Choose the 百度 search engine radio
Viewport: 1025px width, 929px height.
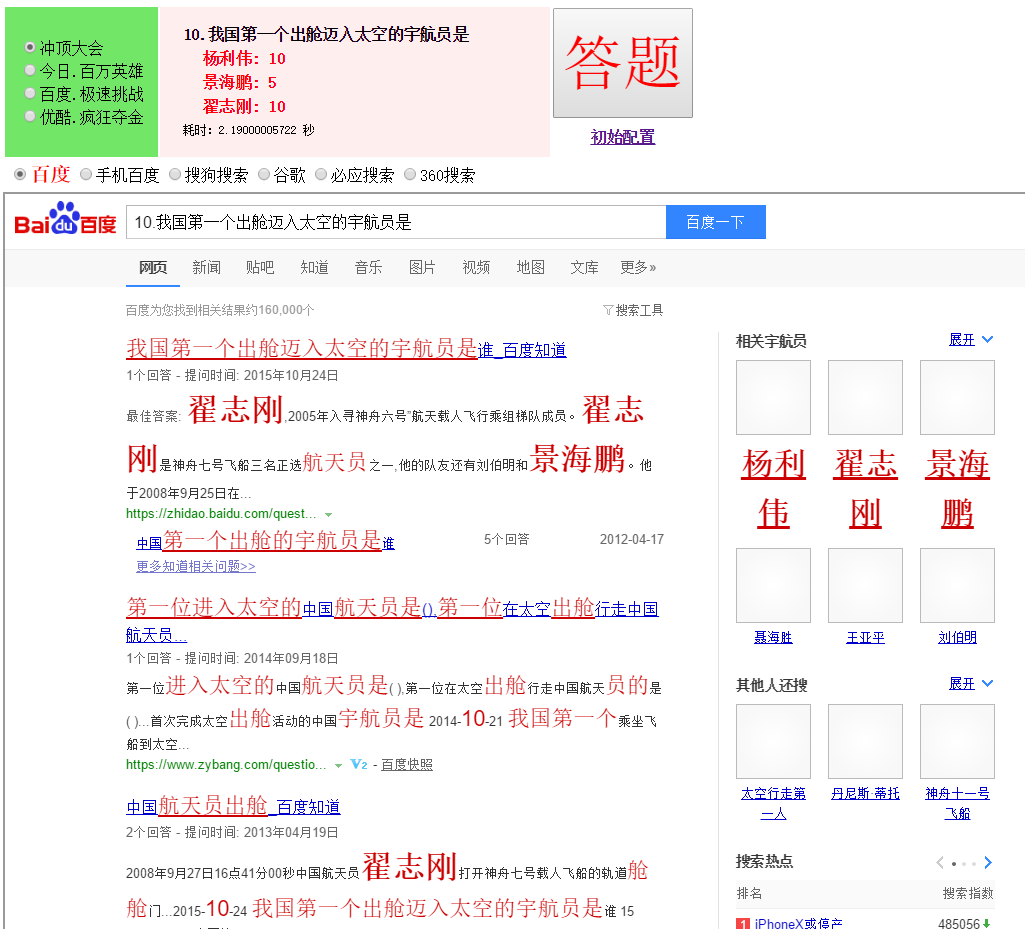point(20,175)
